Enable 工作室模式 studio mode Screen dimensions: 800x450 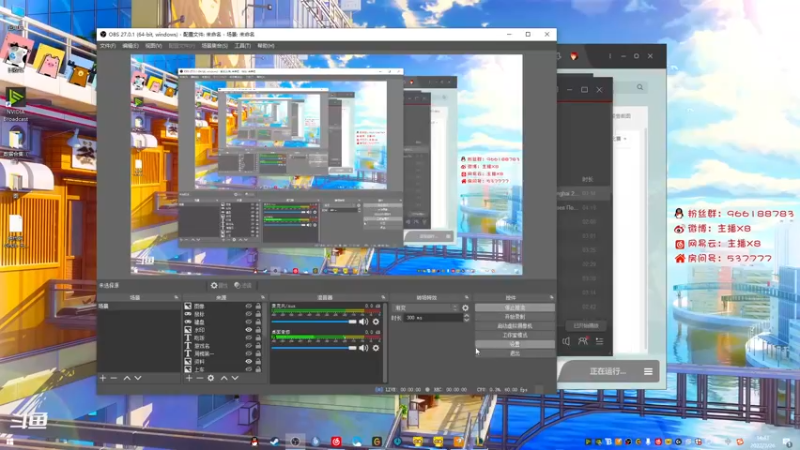[x=515, y=335]
